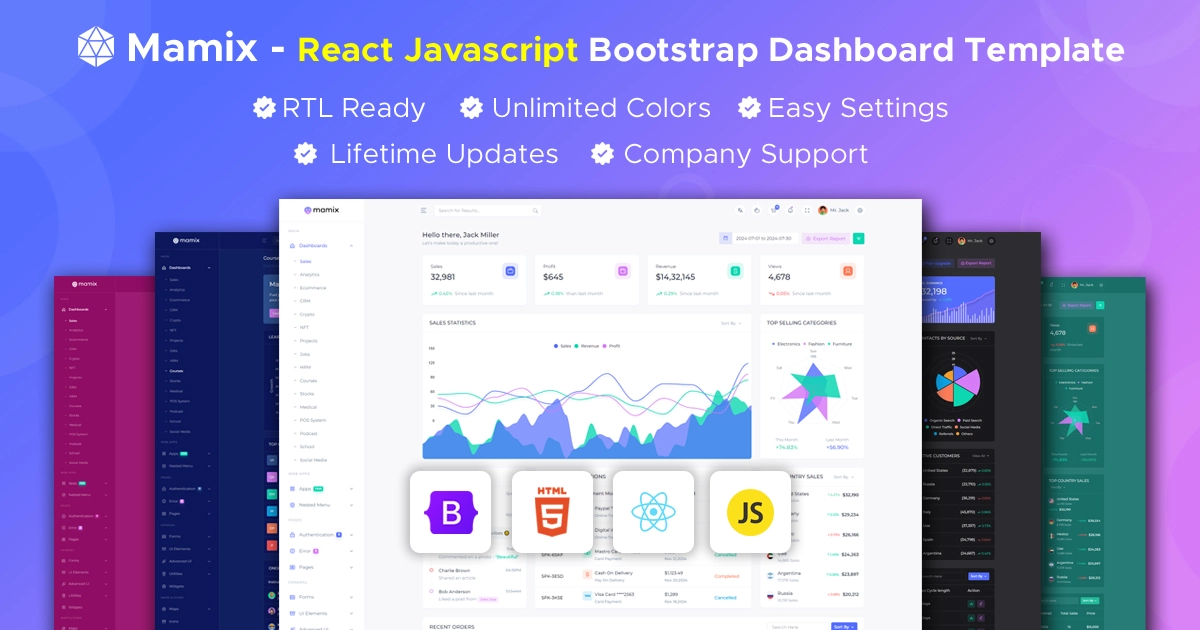
Task: Click the Search for Results input field
Action: tap(488, 211)
